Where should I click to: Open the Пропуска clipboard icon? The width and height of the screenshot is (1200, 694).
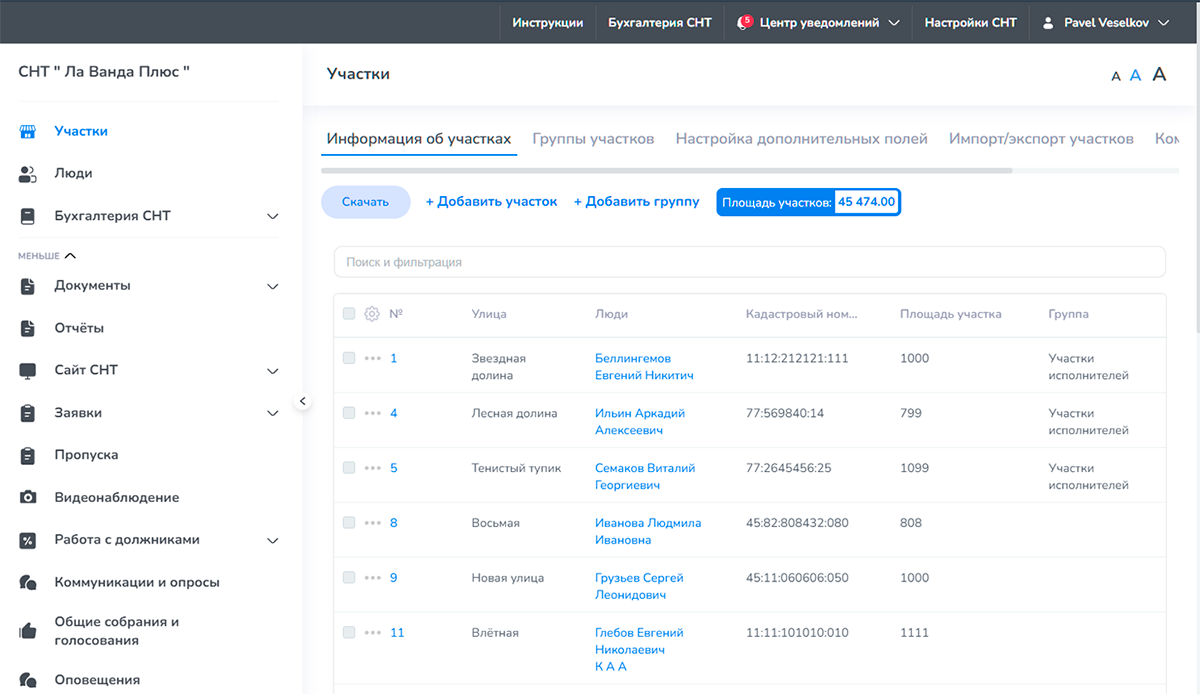[28, 455]
